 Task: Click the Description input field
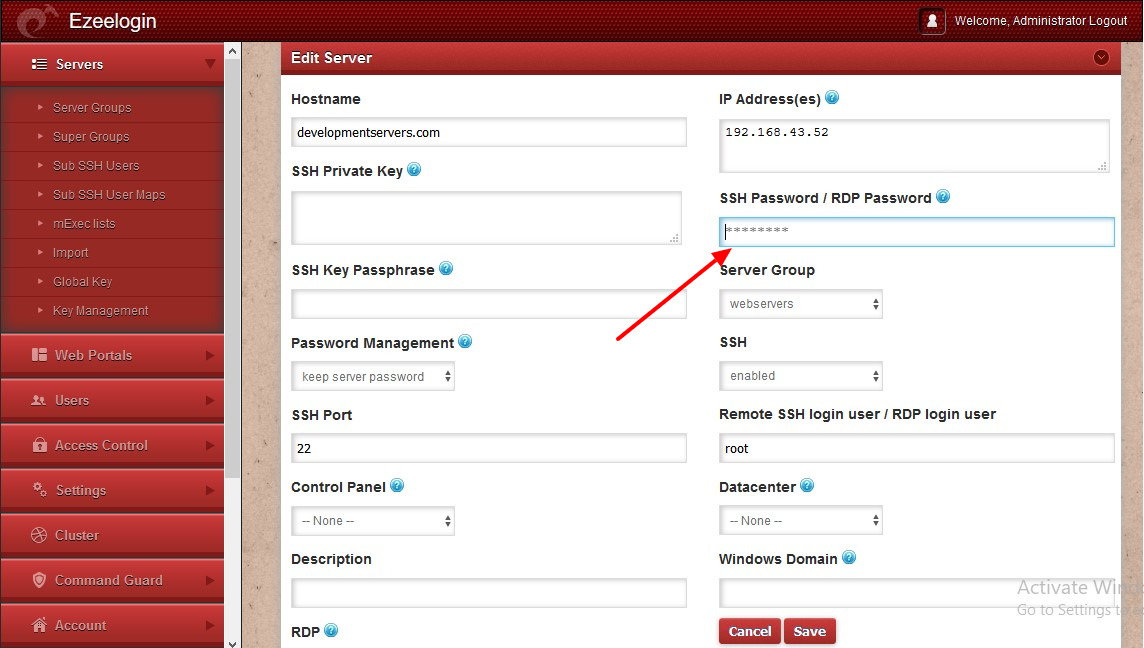489,593
